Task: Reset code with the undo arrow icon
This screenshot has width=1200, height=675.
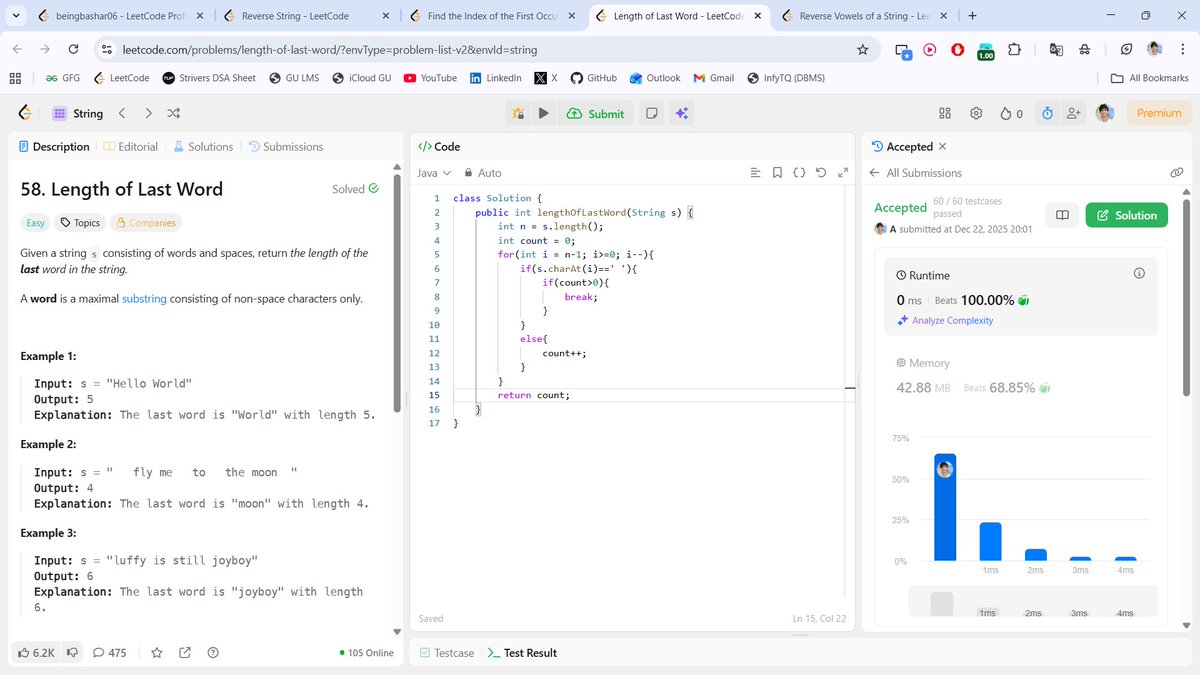Action: coord(821,172)
